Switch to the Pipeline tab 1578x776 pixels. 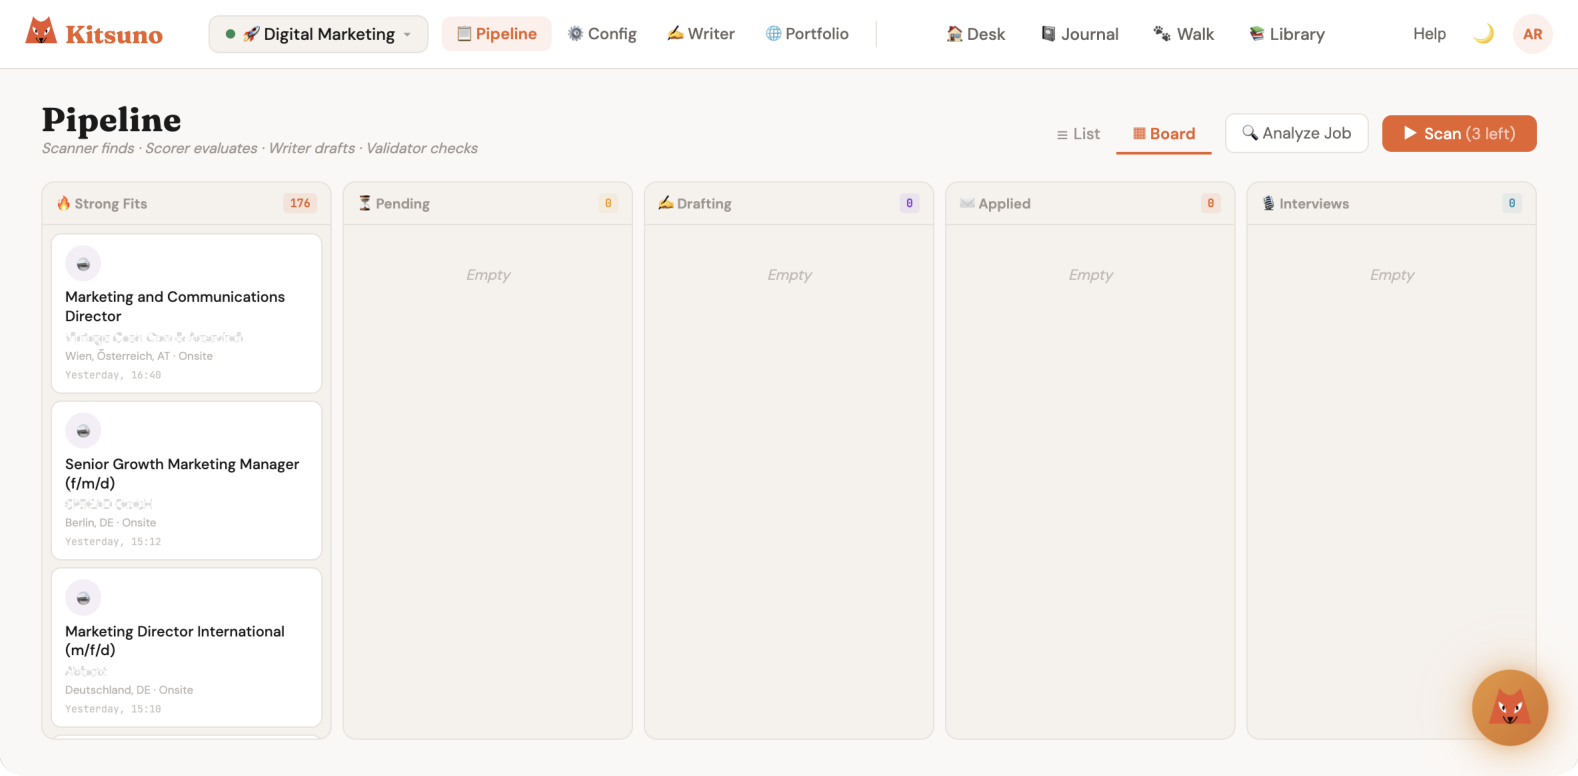(497, 34)
